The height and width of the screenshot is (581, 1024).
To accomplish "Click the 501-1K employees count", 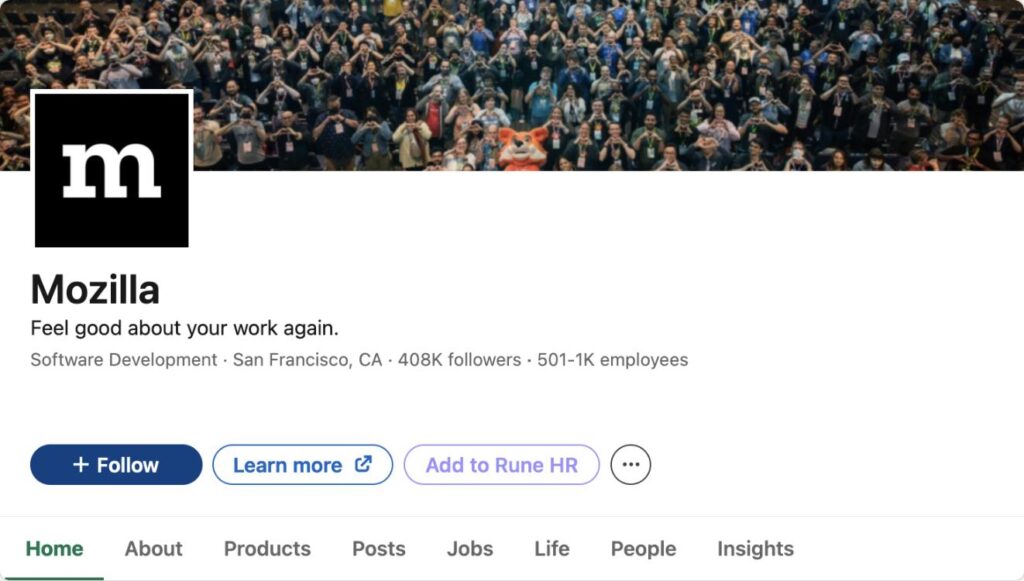I will click(612, 359).
